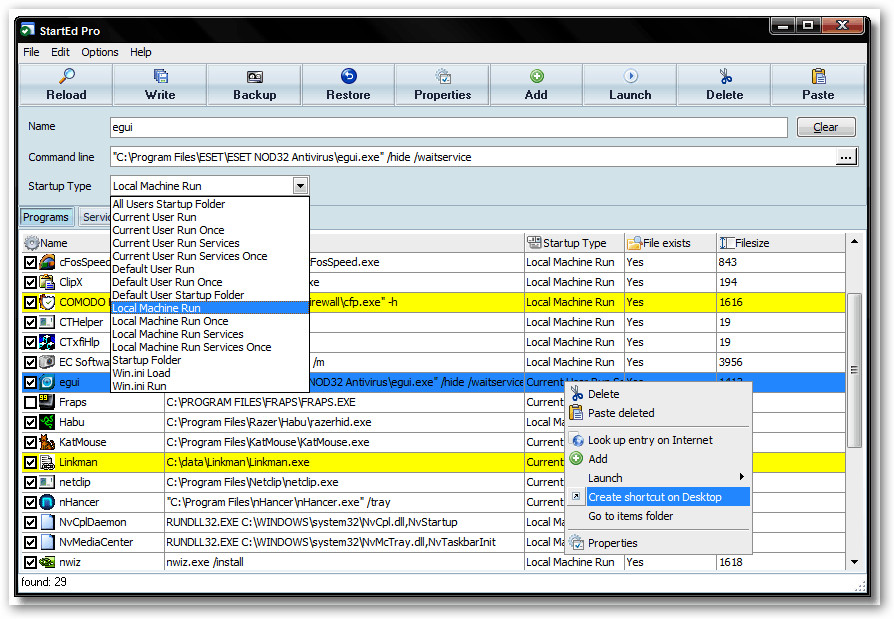Expand the Launch submenu in context menu

[659, 478]
